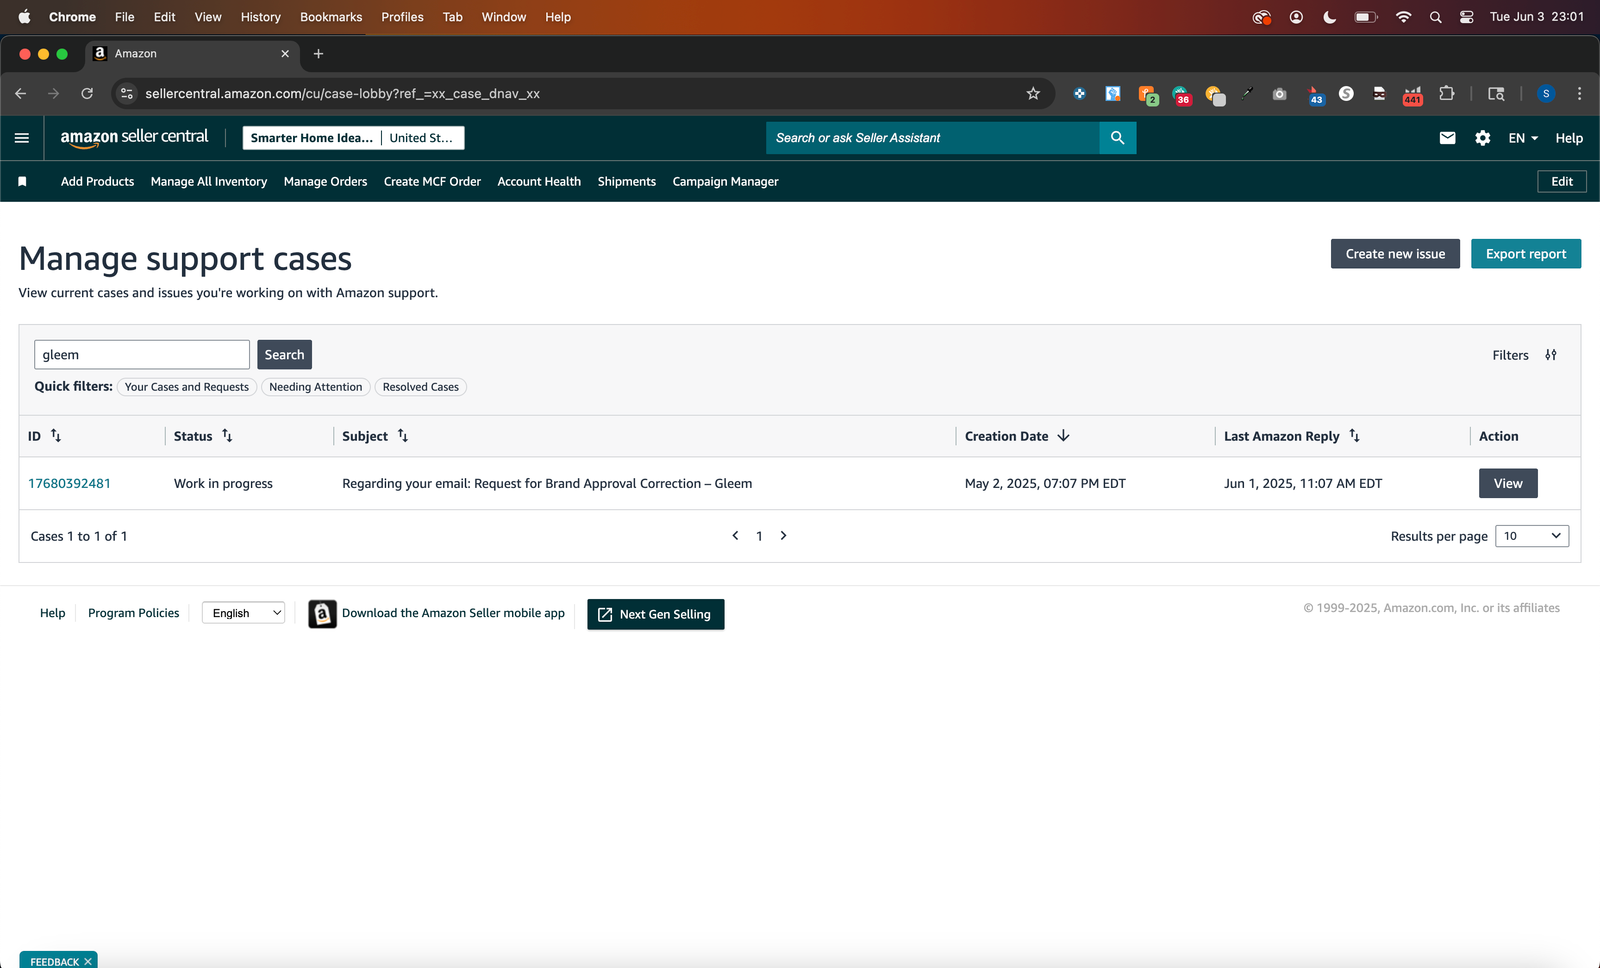The height and width of the screenshot is (968, 1600).
Task: Click page number 1 in pagination
Action: 759,537
